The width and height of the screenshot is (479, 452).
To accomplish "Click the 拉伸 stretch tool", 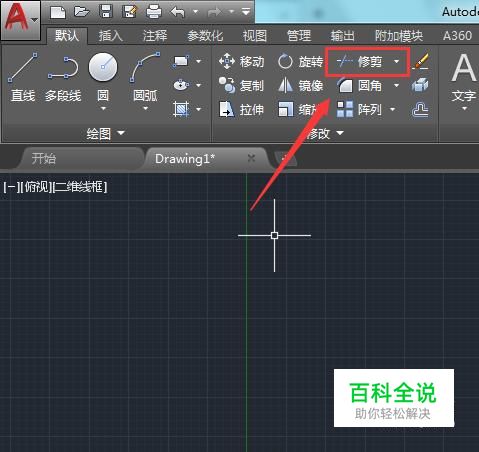I will [241, 109].
